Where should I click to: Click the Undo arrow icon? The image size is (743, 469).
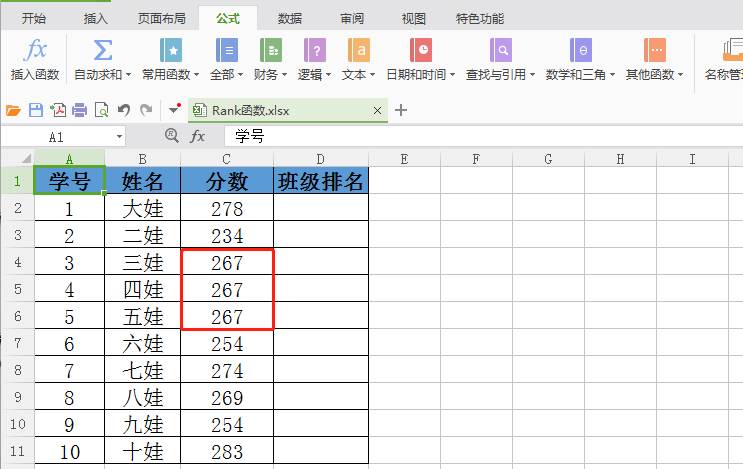(124, 110)
